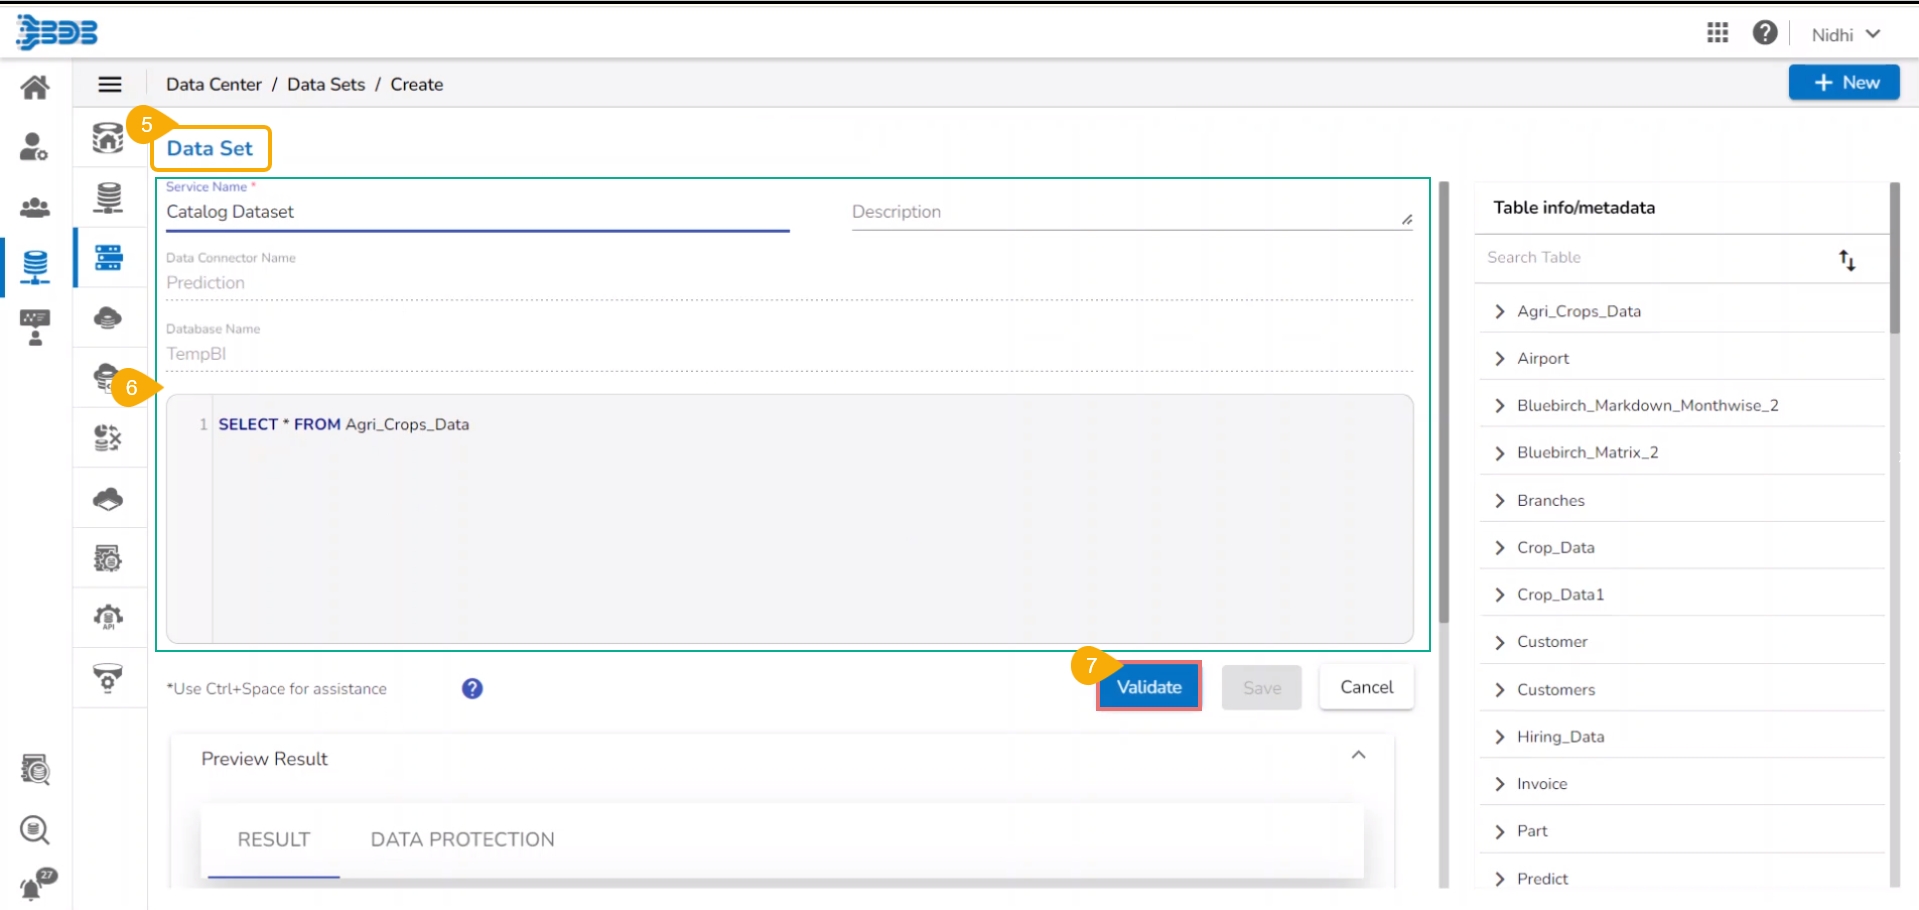Click the 'Data Set' heading
The image size is (1919, 910).
[x=210, y=149]
